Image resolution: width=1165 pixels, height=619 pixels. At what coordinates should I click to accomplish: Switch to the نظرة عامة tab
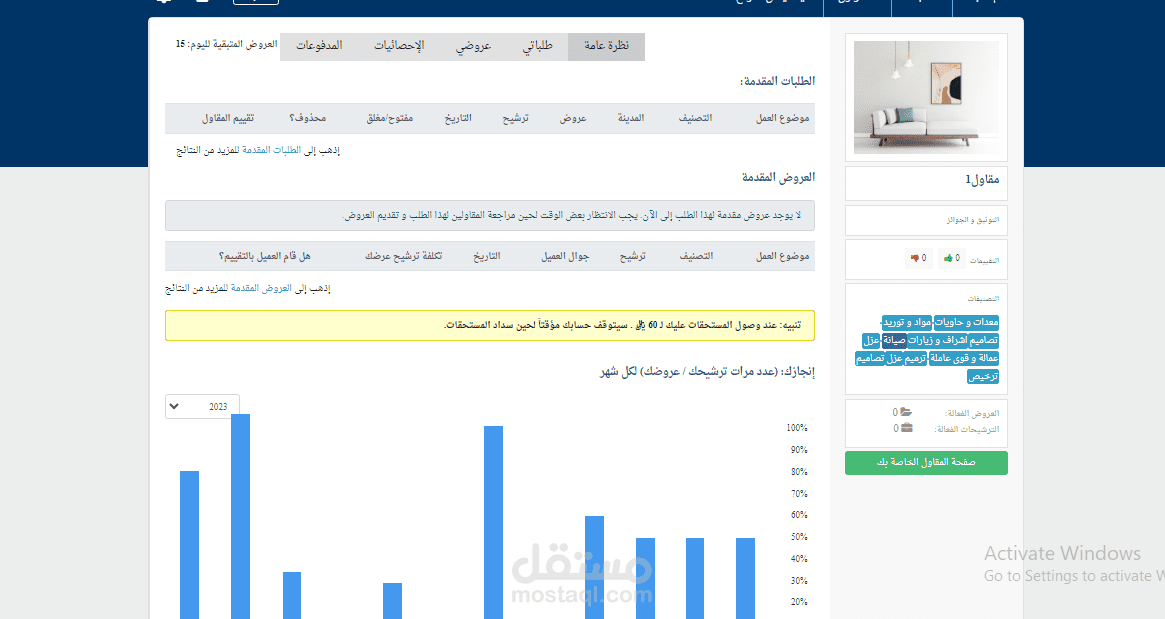pyautogui.click(x=606, y=46)
